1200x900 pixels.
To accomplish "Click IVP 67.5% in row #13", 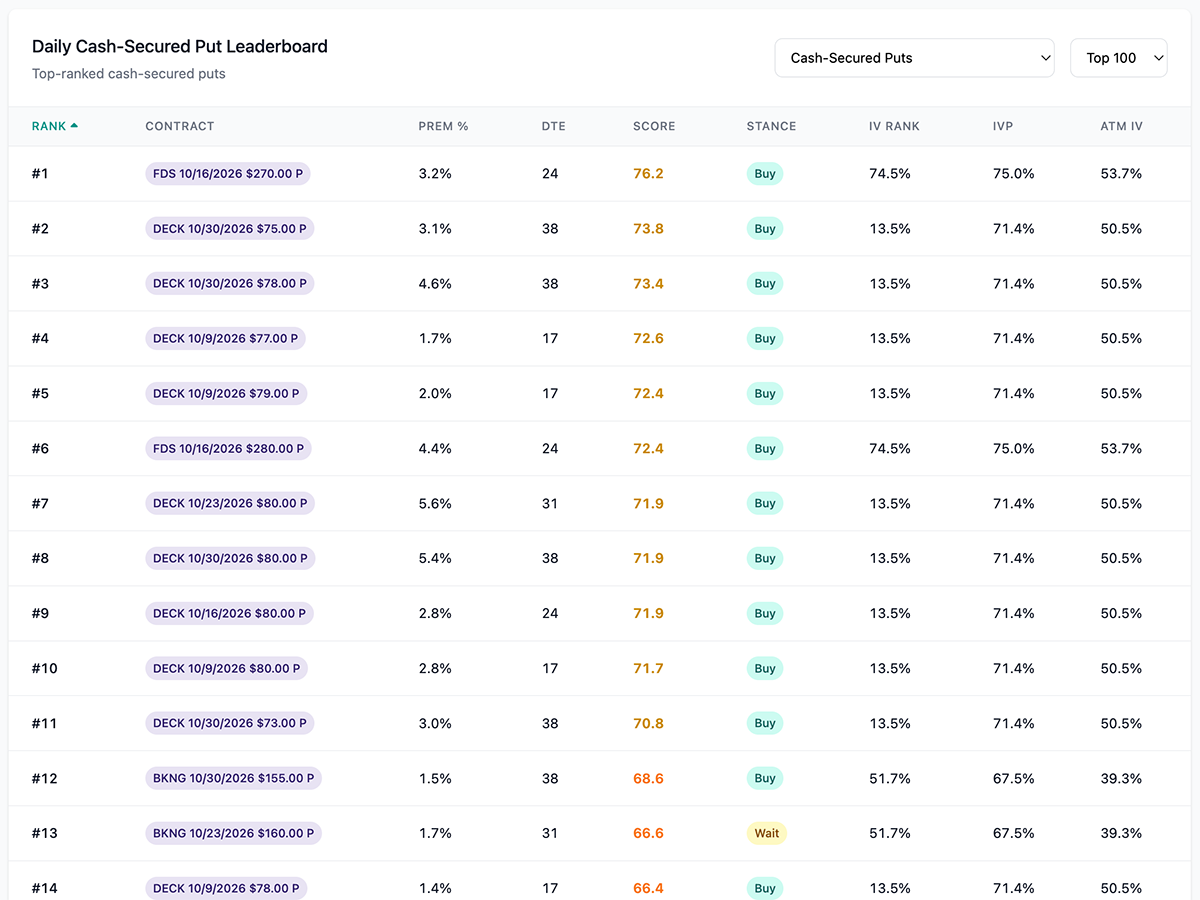I will coord(1014,834).
